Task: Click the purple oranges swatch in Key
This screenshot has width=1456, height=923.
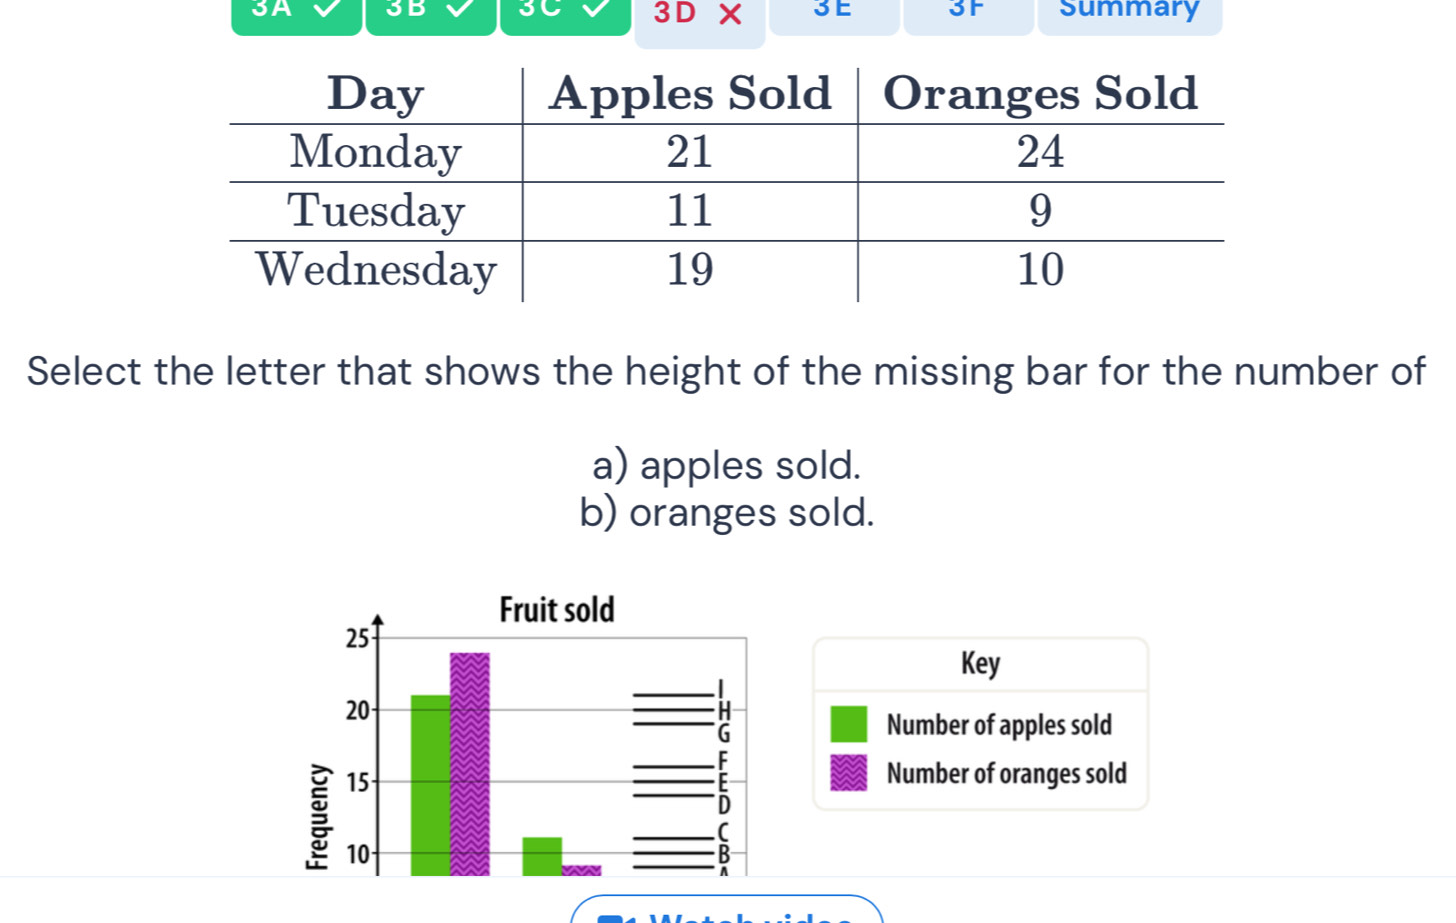Action: click(x=849, y=773)
